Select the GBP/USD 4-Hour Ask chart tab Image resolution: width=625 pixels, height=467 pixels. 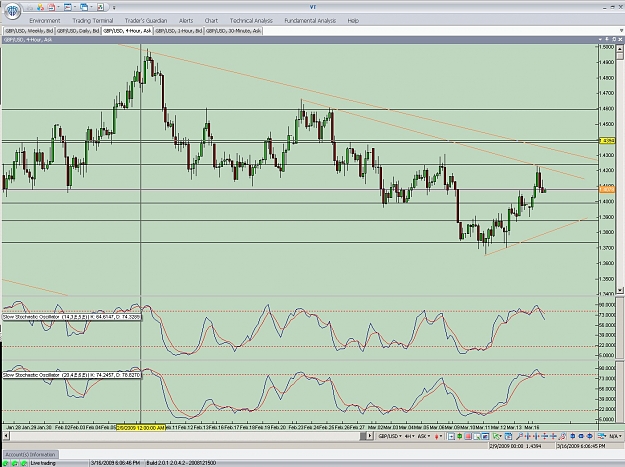[127, 31]
